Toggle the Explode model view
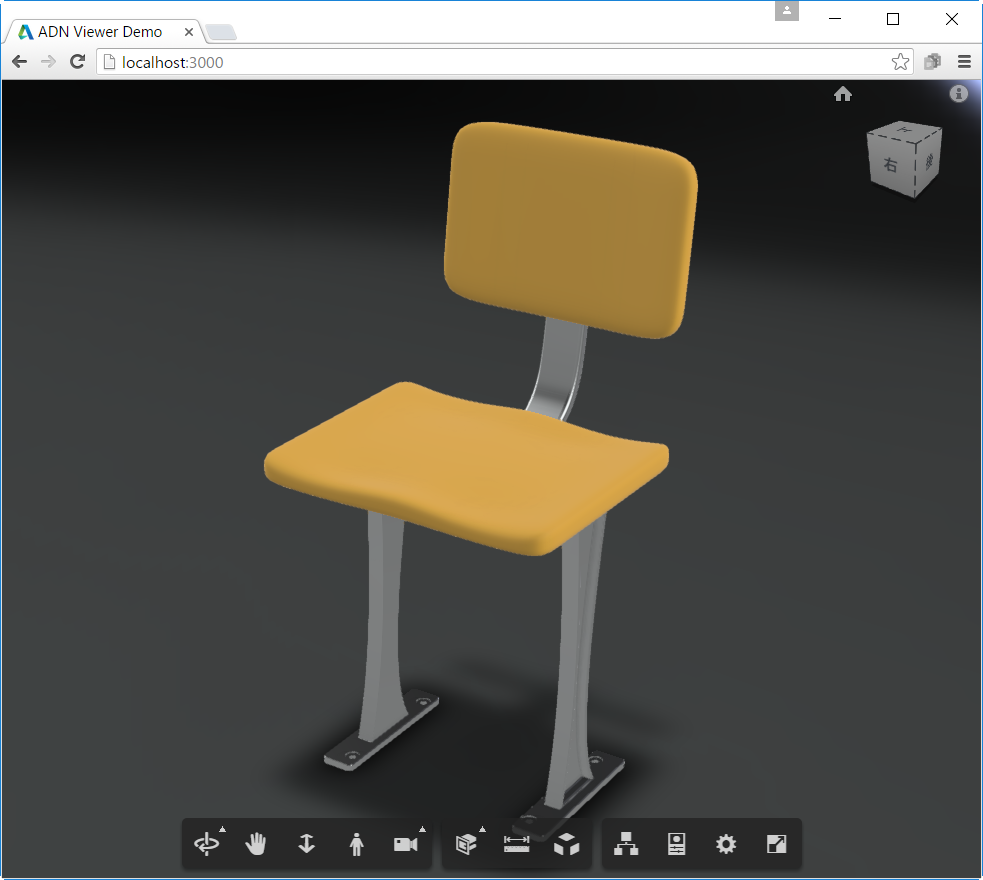Image resolution: width=983 pixels, height=880 pixels. [x=566, y=844]
